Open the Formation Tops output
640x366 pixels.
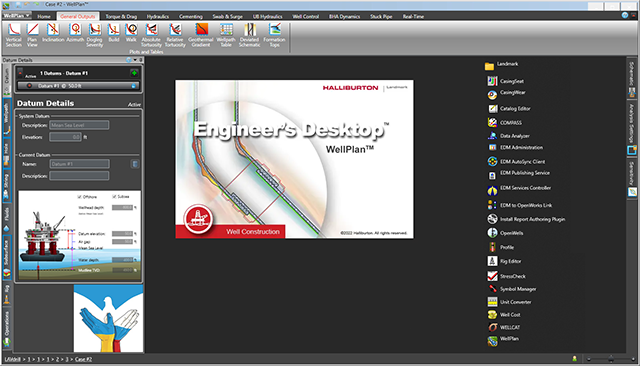click(x=274, y=35)
